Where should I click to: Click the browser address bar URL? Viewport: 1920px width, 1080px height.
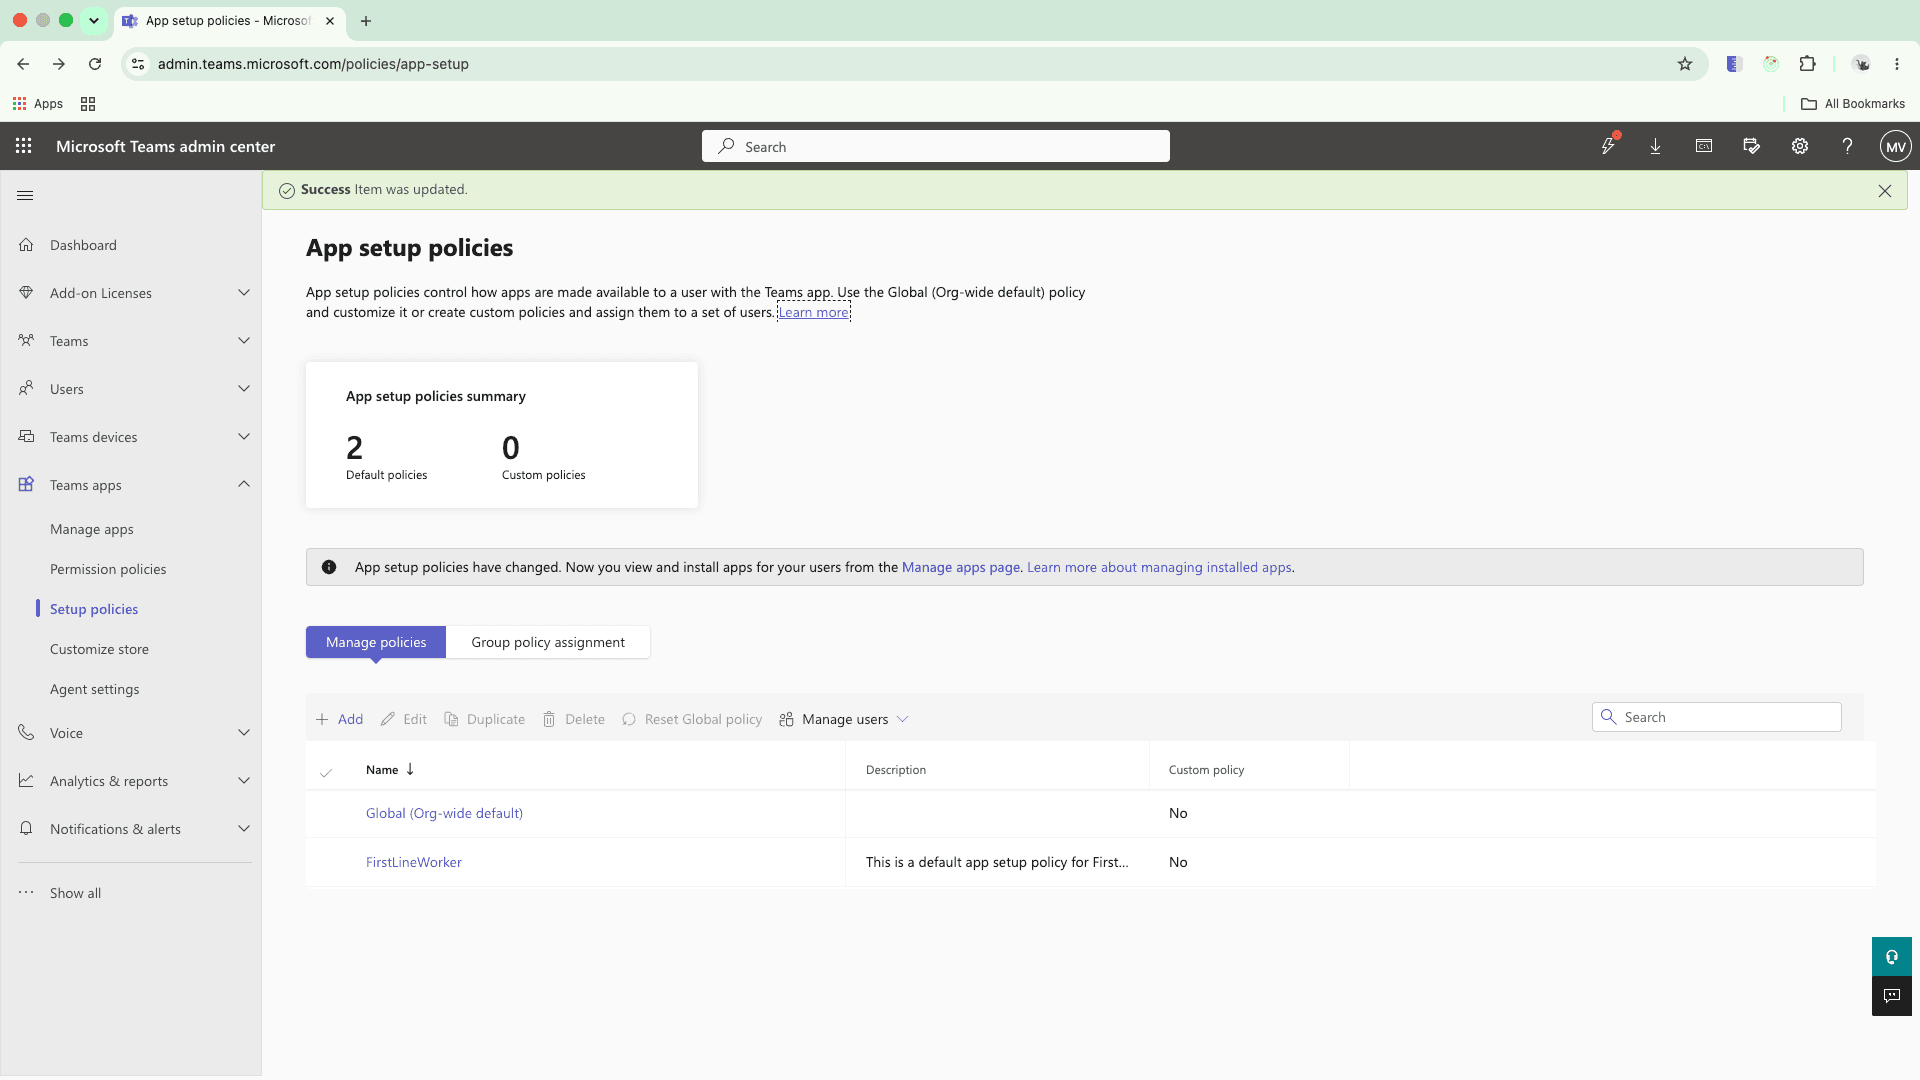(313, 64)
